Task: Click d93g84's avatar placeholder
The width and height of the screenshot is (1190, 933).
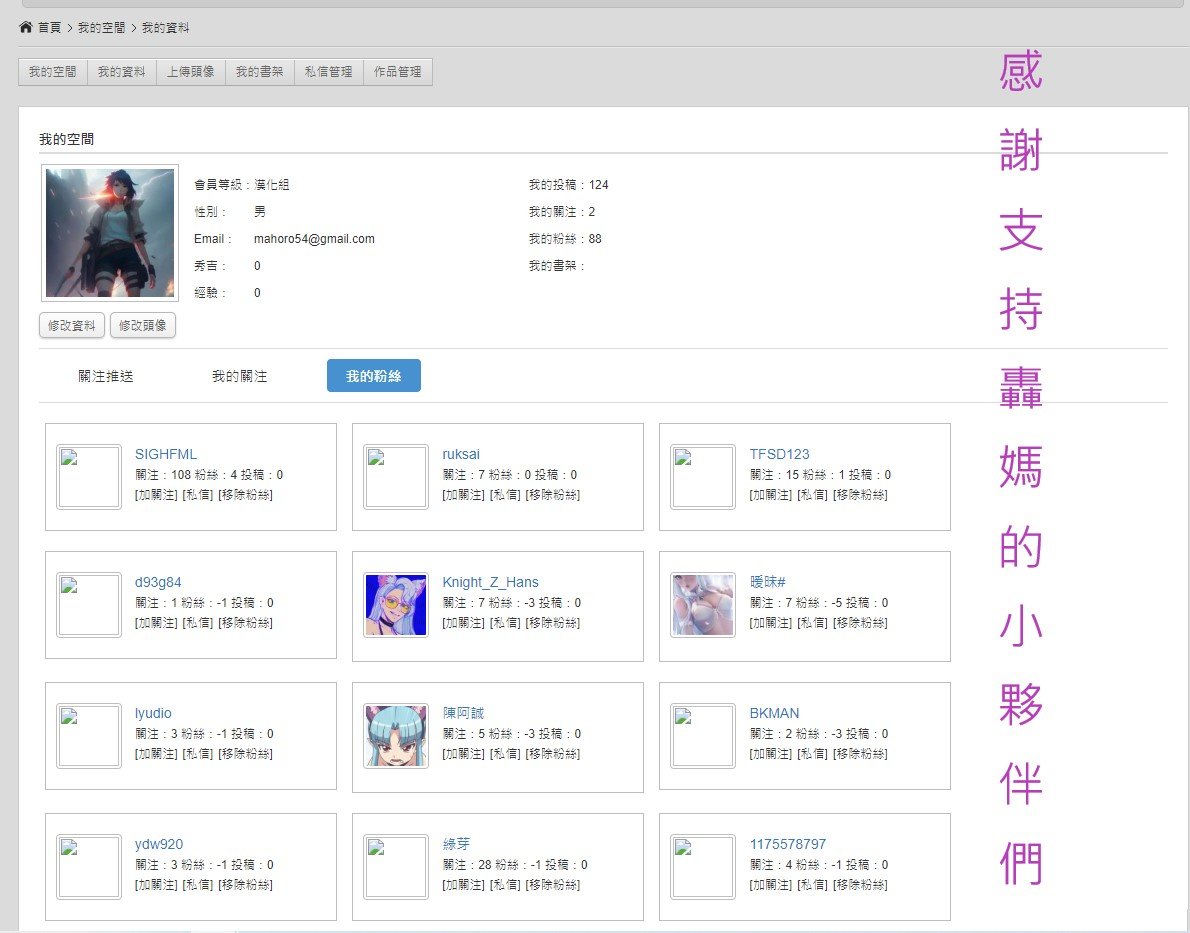Action: [89, 604]
